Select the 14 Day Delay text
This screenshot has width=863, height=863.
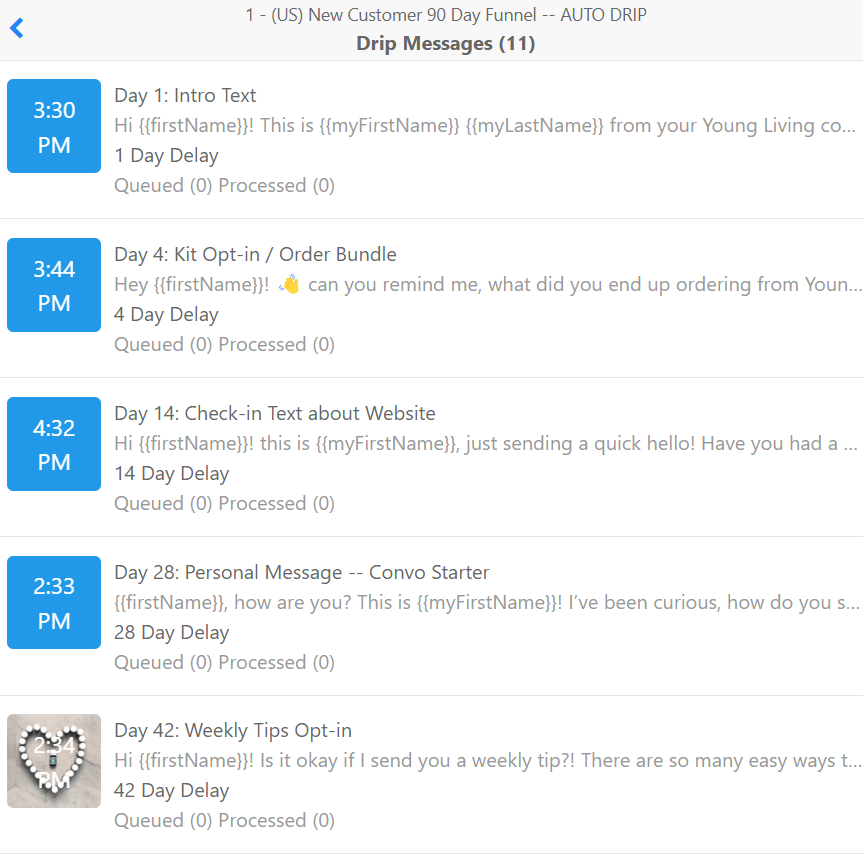[x=172, y=473]
